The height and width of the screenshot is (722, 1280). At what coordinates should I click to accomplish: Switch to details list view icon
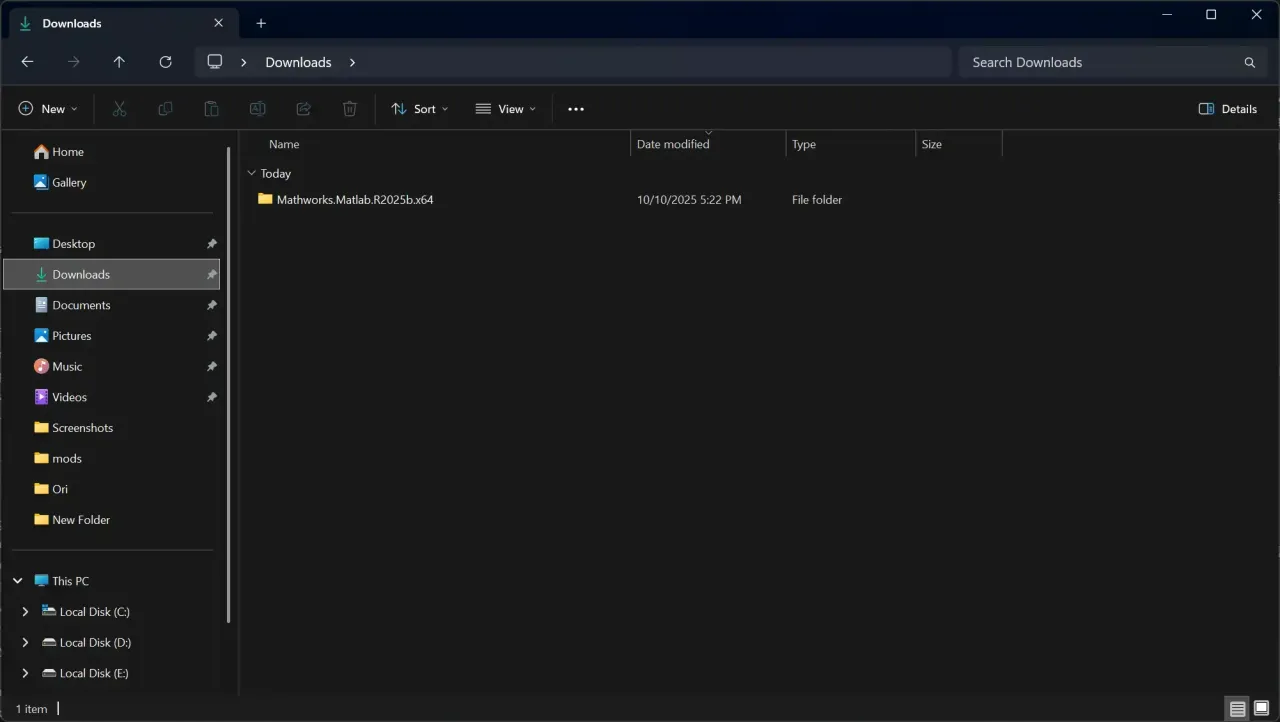(x=1238, y=709)
